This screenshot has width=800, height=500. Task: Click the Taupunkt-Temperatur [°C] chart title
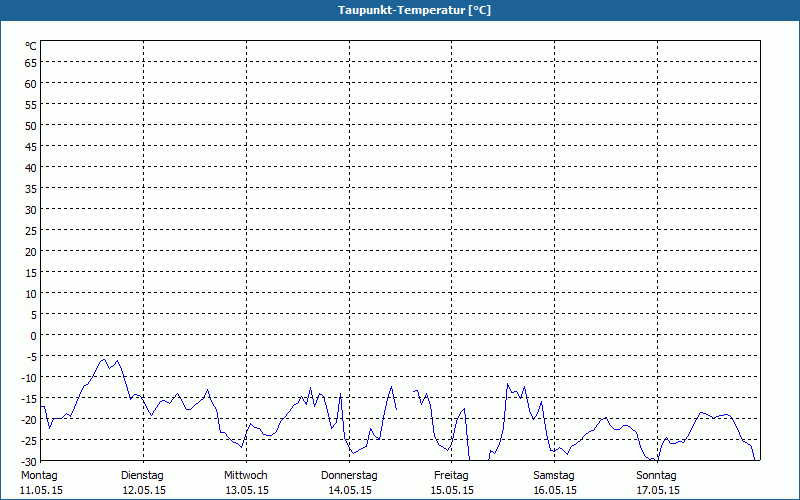414,10
